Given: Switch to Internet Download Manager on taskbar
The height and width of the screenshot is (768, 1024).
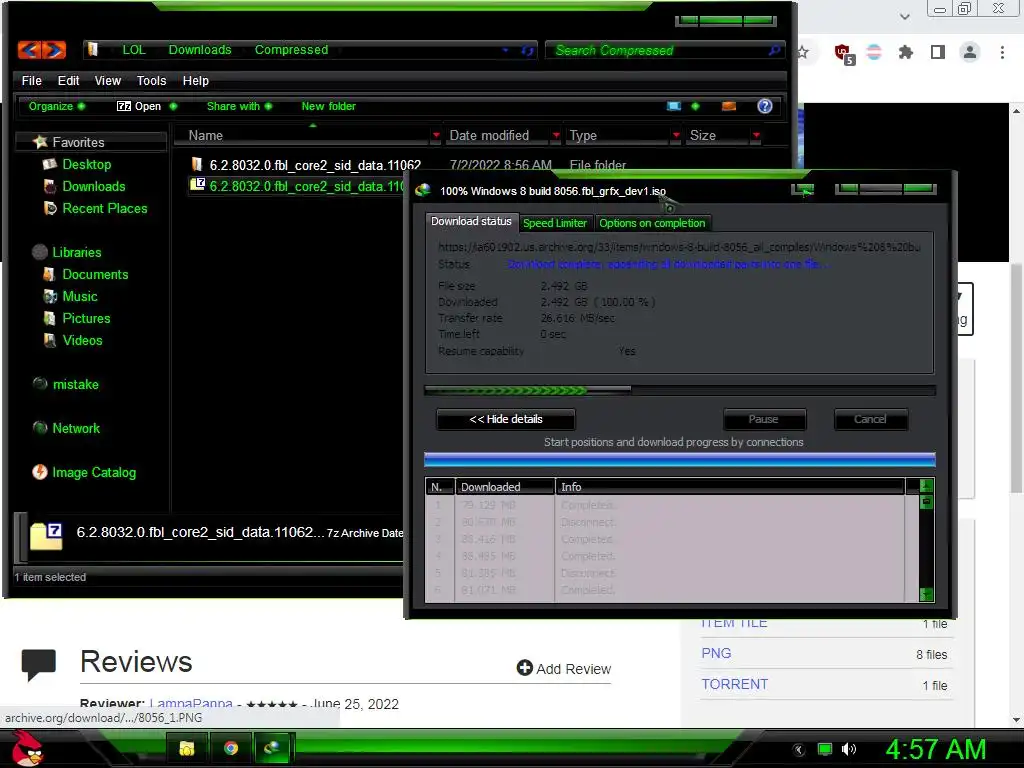Looking at the screenshot, I should (x=272, y=748).
